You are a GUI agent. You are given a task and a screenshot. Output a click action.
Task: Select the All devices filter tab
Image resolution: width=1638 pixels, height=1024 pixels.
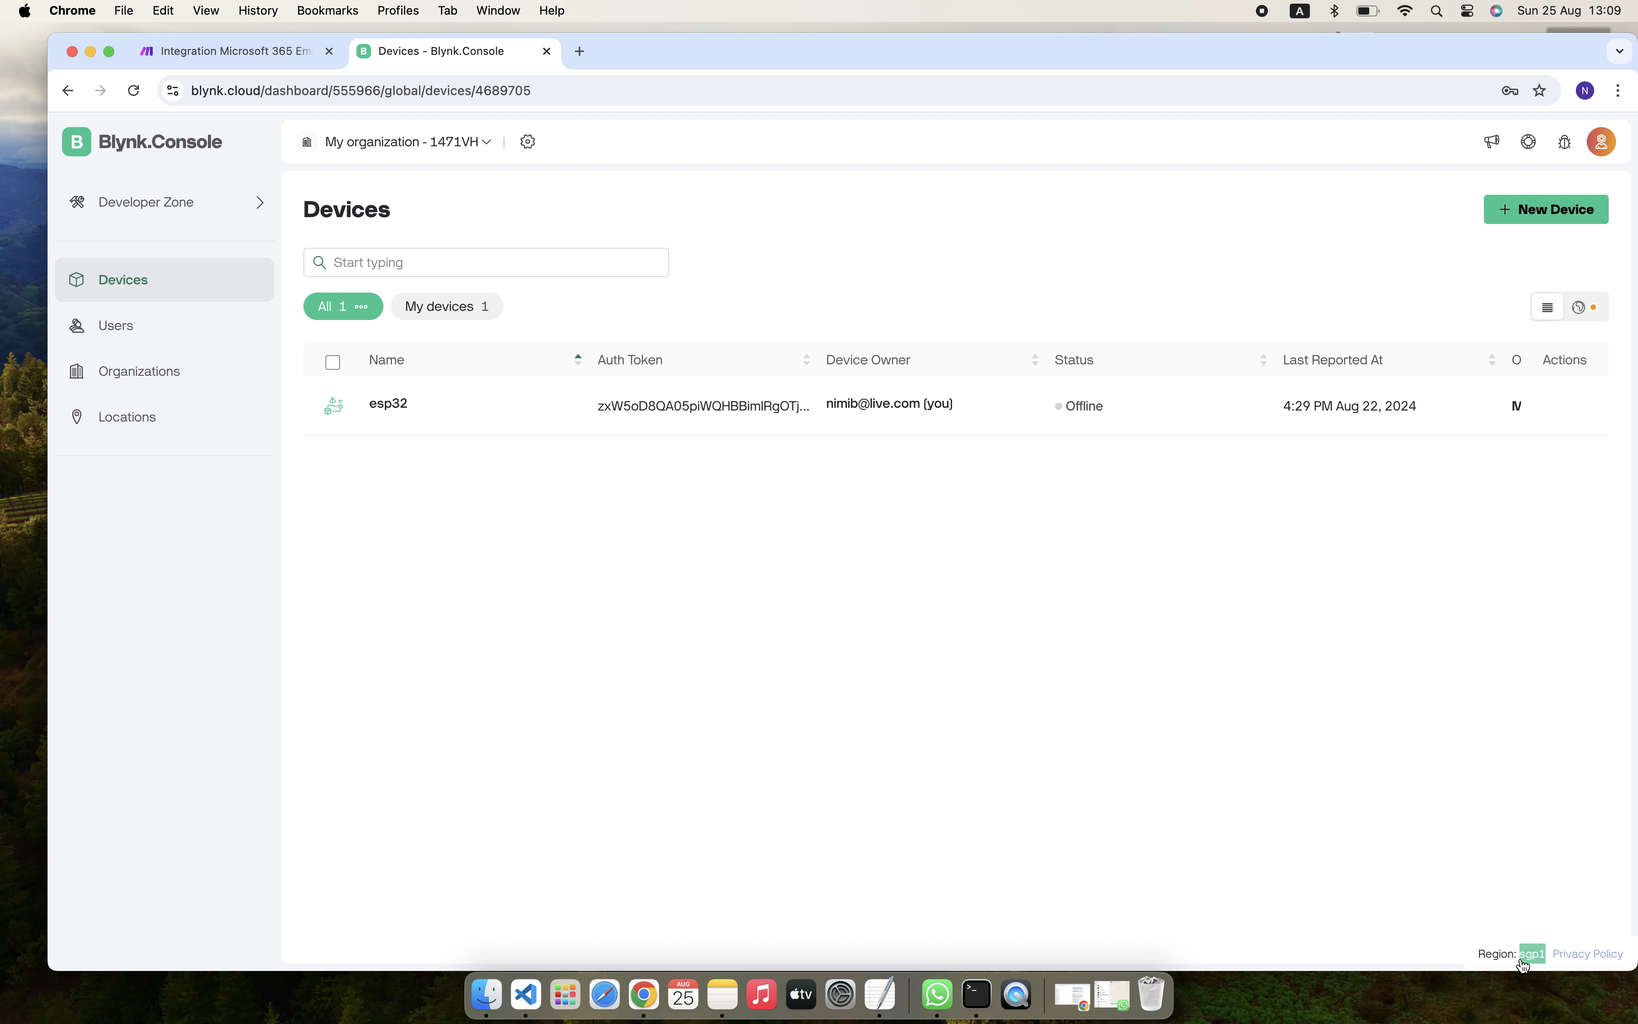click(x=343, y=307)
